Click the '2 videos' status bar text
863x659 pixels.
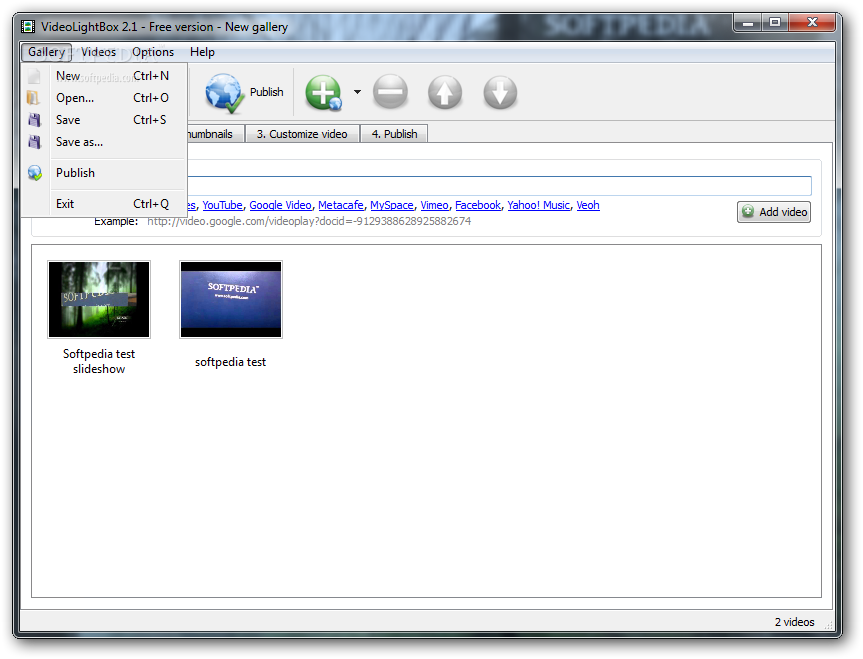(x=794, y=622)
